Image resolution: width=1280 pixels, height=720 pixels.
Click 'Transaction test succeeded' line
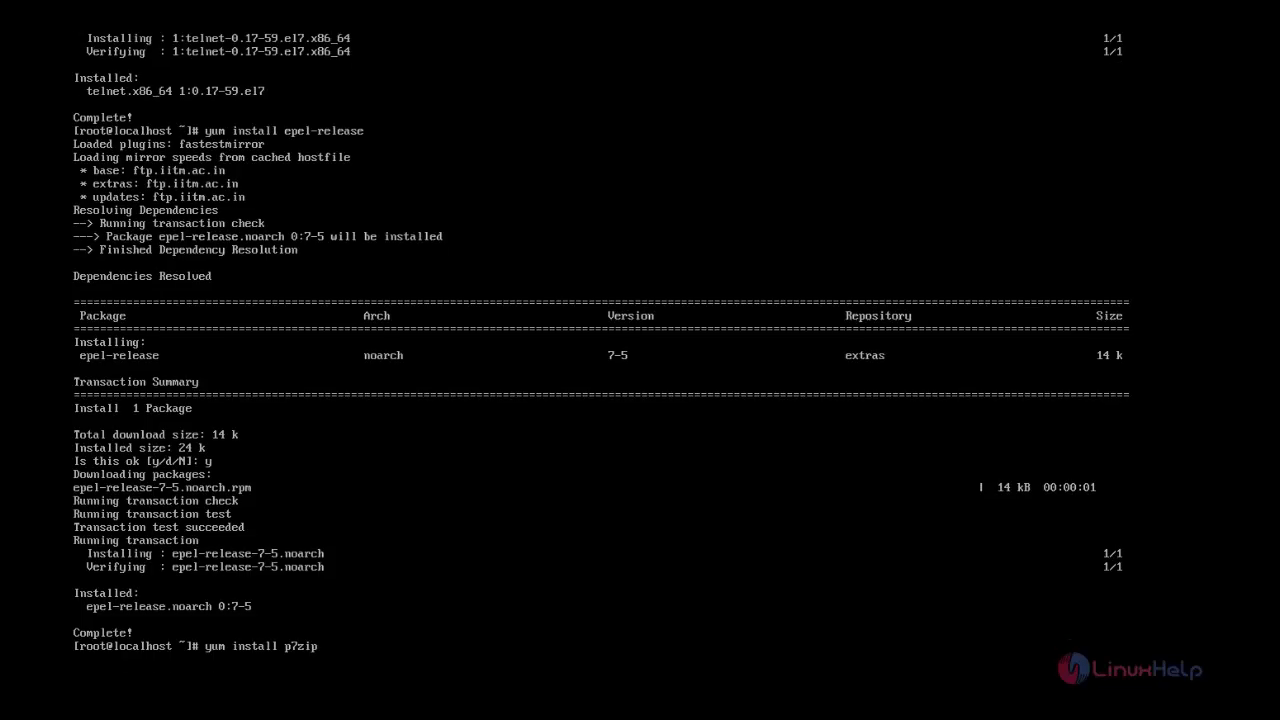159,527
